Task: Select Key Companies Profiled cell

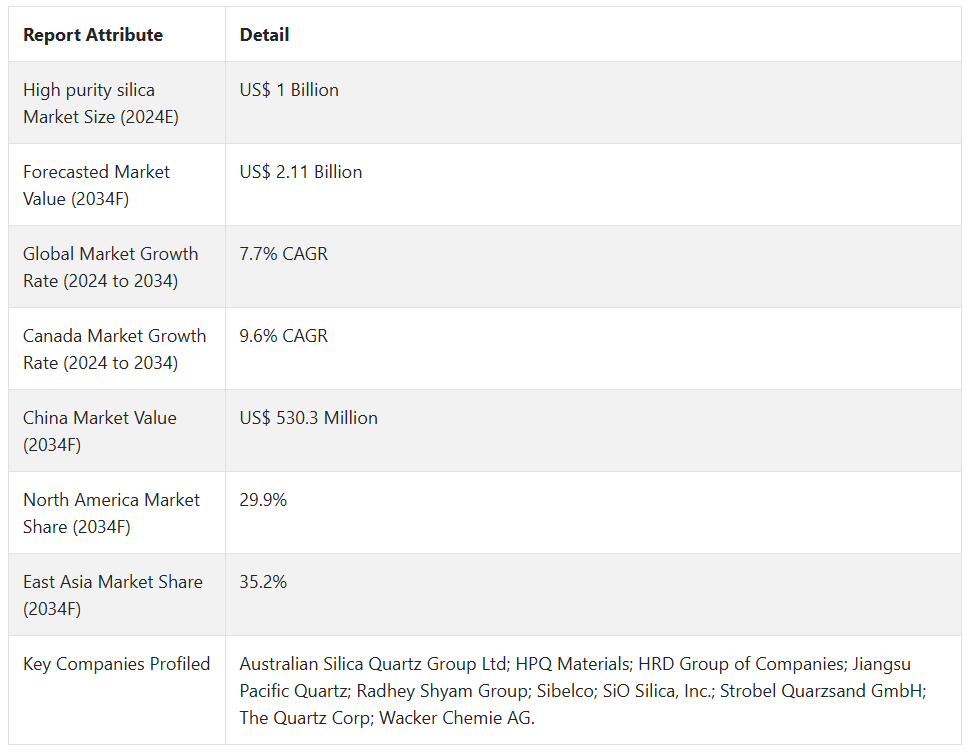Action: (x=116, y=664)
